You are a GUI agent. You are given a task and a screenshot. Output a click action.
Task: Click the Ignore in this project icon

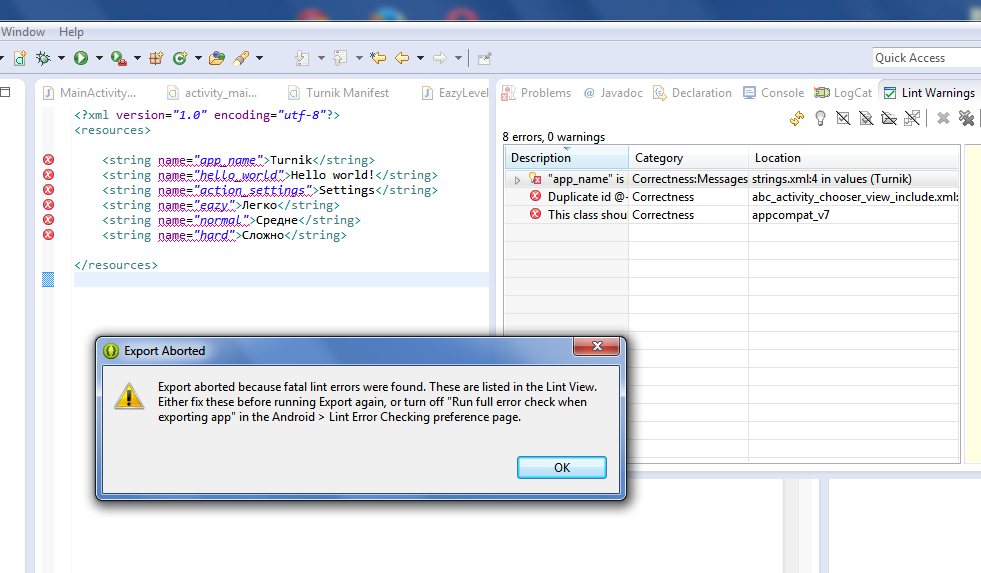[x=889, y=118]
